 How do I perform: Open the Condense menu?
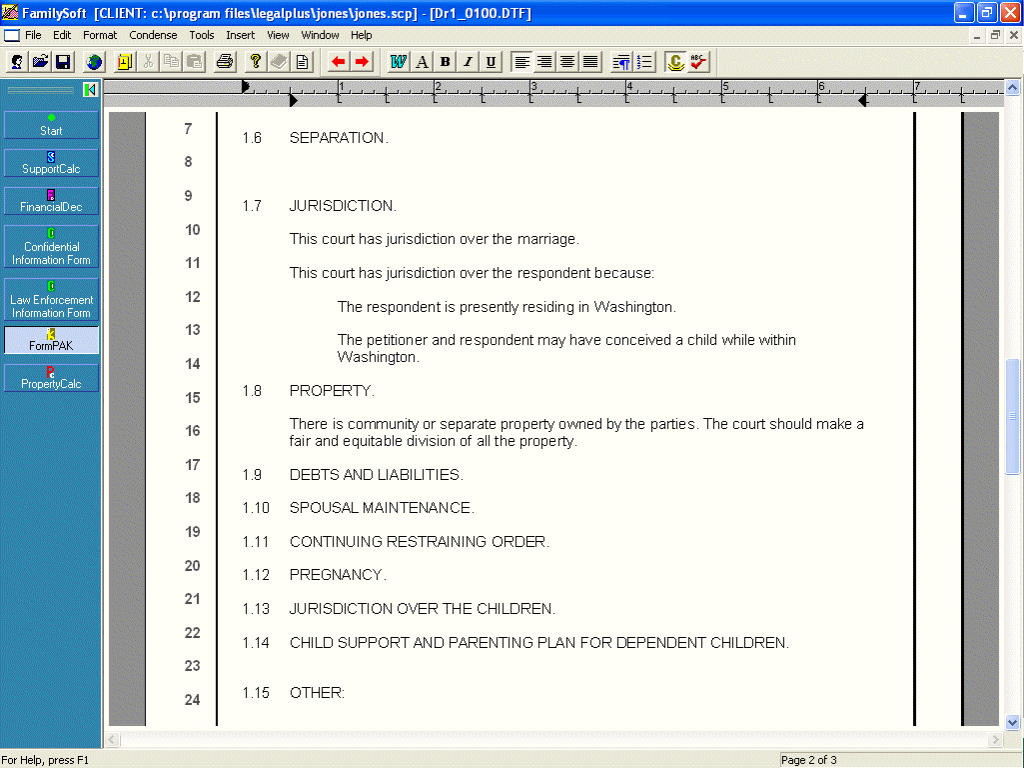[x=153, y=35]
